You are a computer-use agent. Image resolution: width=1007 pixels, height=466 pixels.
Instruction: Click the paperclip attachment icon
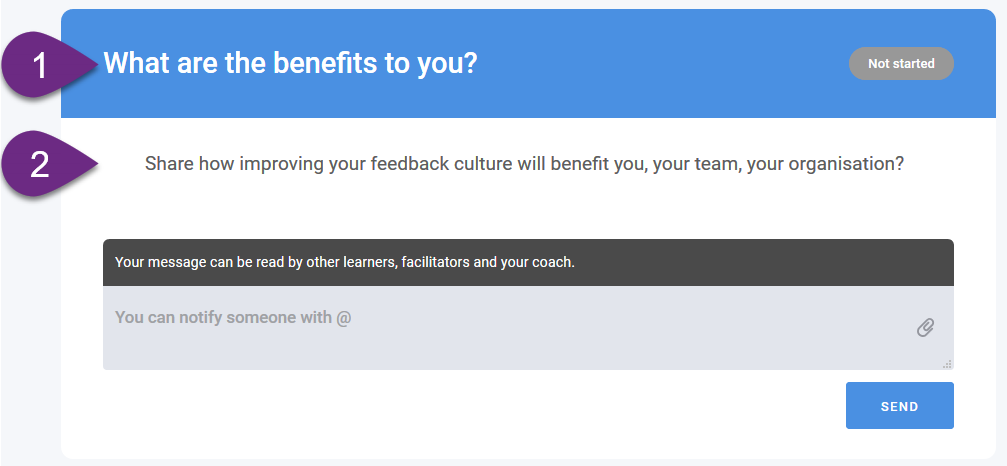[925, 327]
